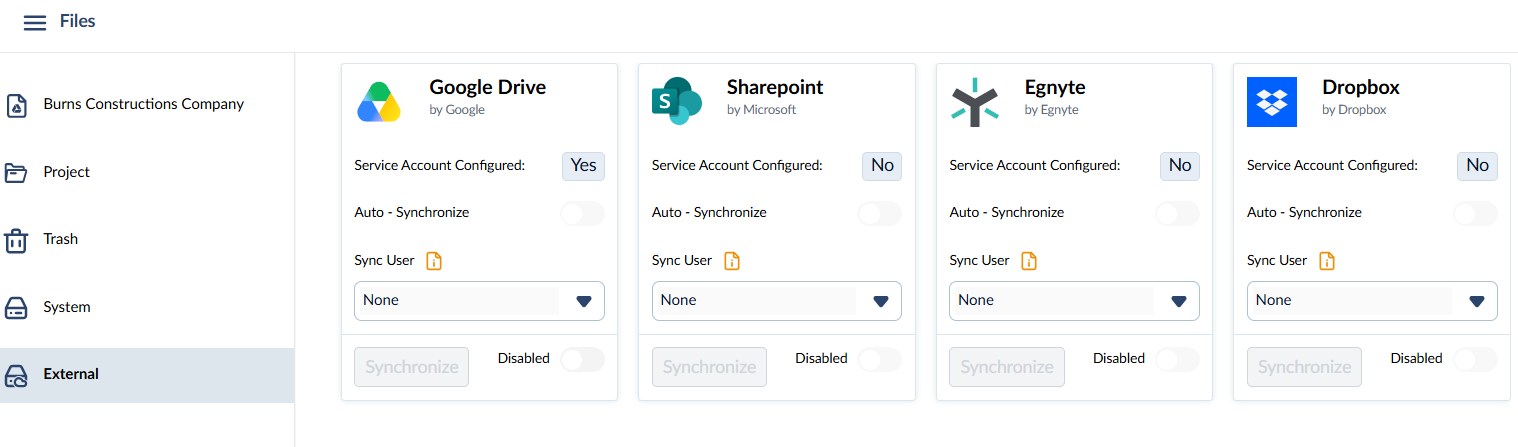The width and height of the screenshot is (1518, 447).
Task: Open the Trash section
Action: [147, 240]
